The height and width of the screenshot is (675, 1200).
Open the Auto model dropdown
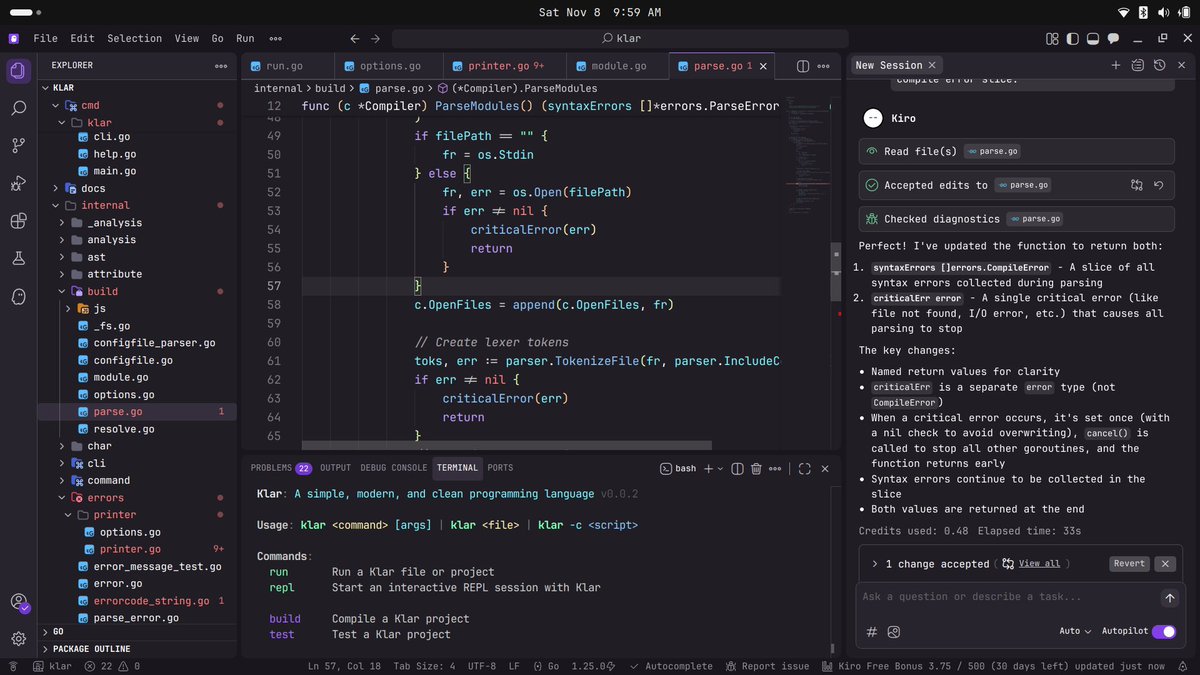1075,631
